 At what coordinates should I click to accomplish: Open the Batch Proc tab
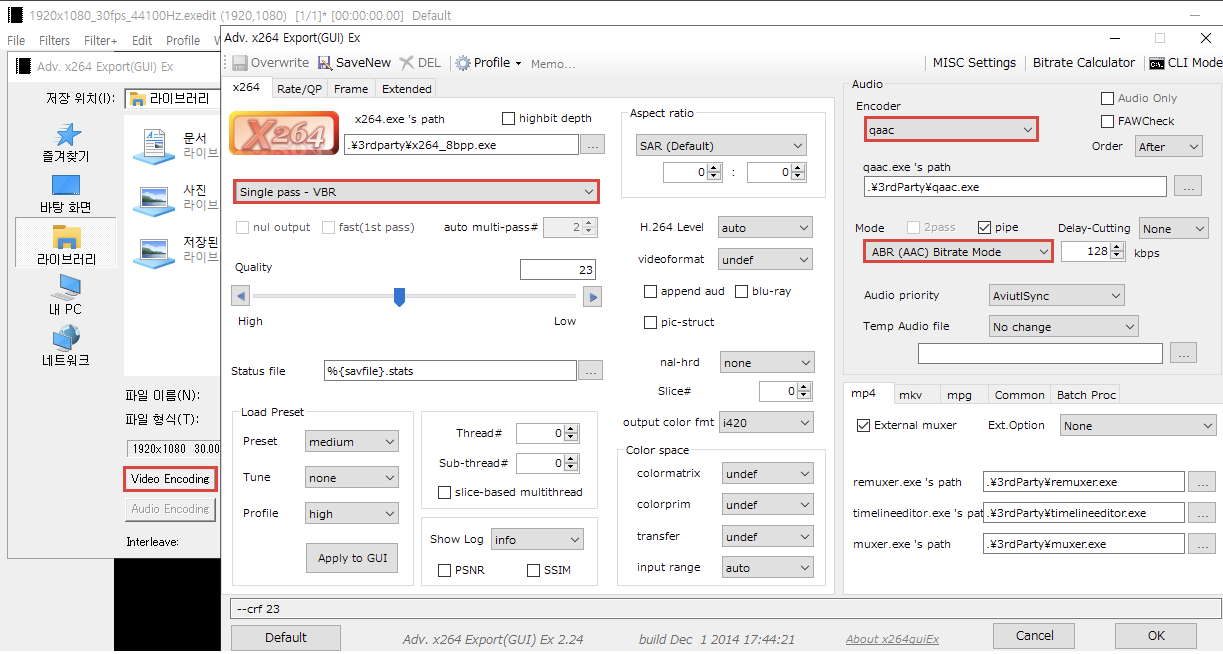(x=1086, y=395)
